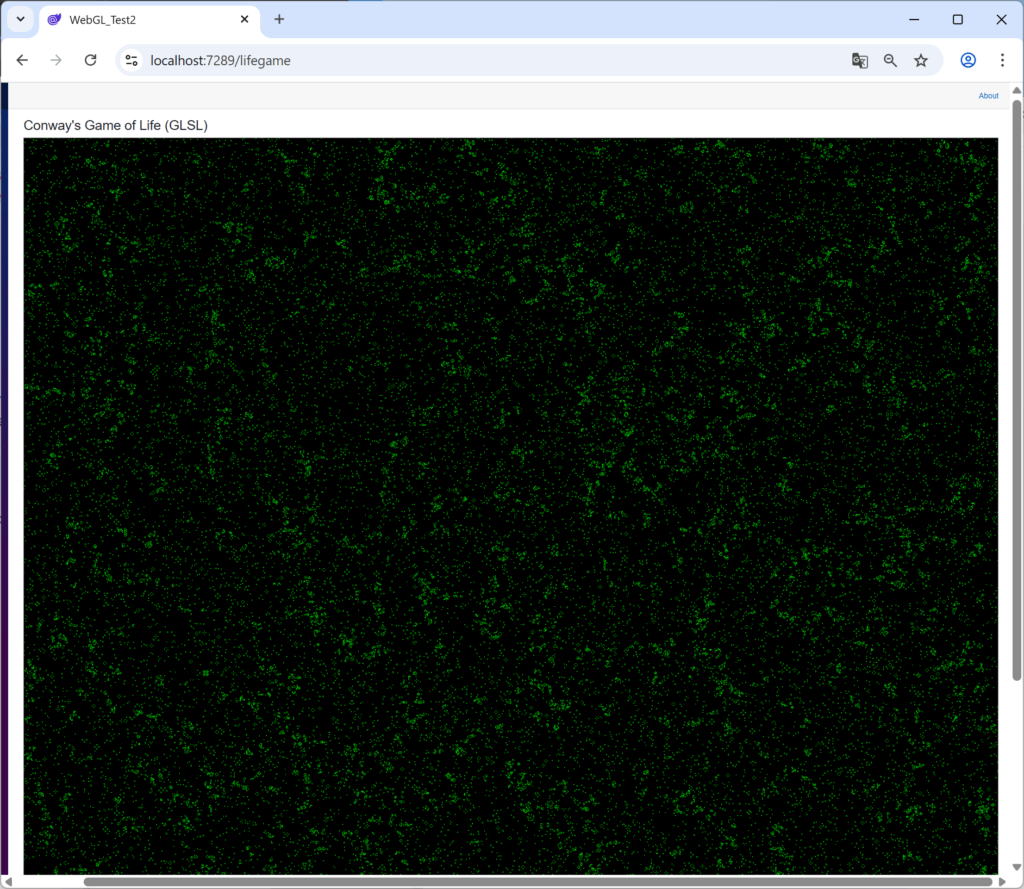Open the tab search dropdown chevron
This screenshot has width=1024, height=889.
(20, 19)
